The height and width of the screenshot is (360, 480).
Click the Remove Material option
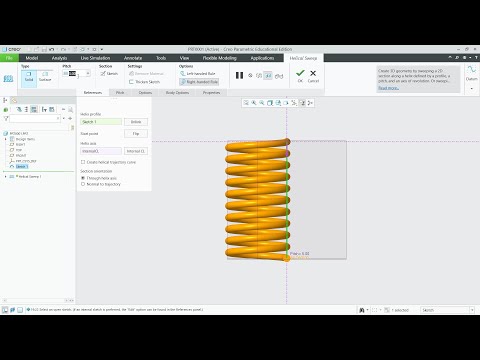click(146, 73)
